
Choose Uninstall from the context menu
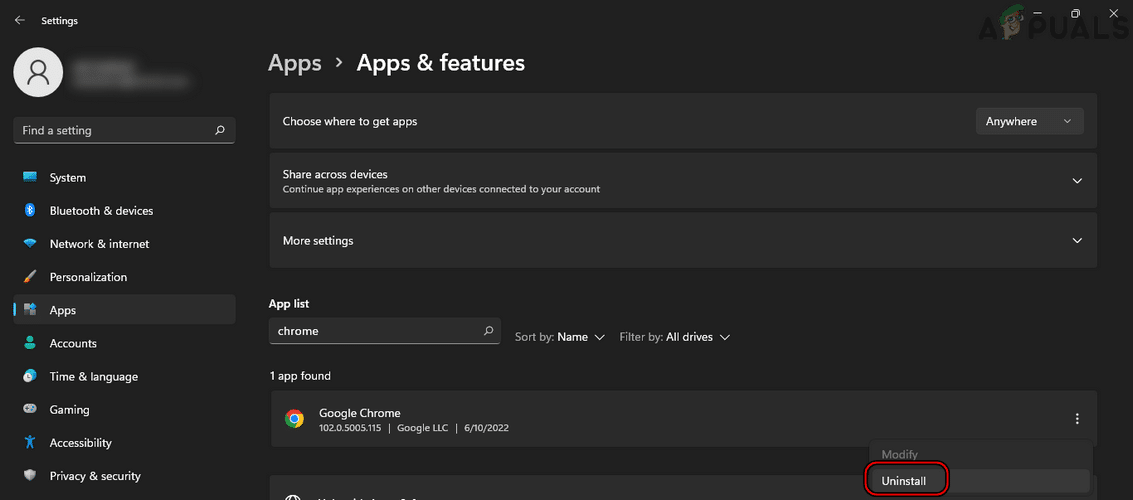(x=904, y=481)
